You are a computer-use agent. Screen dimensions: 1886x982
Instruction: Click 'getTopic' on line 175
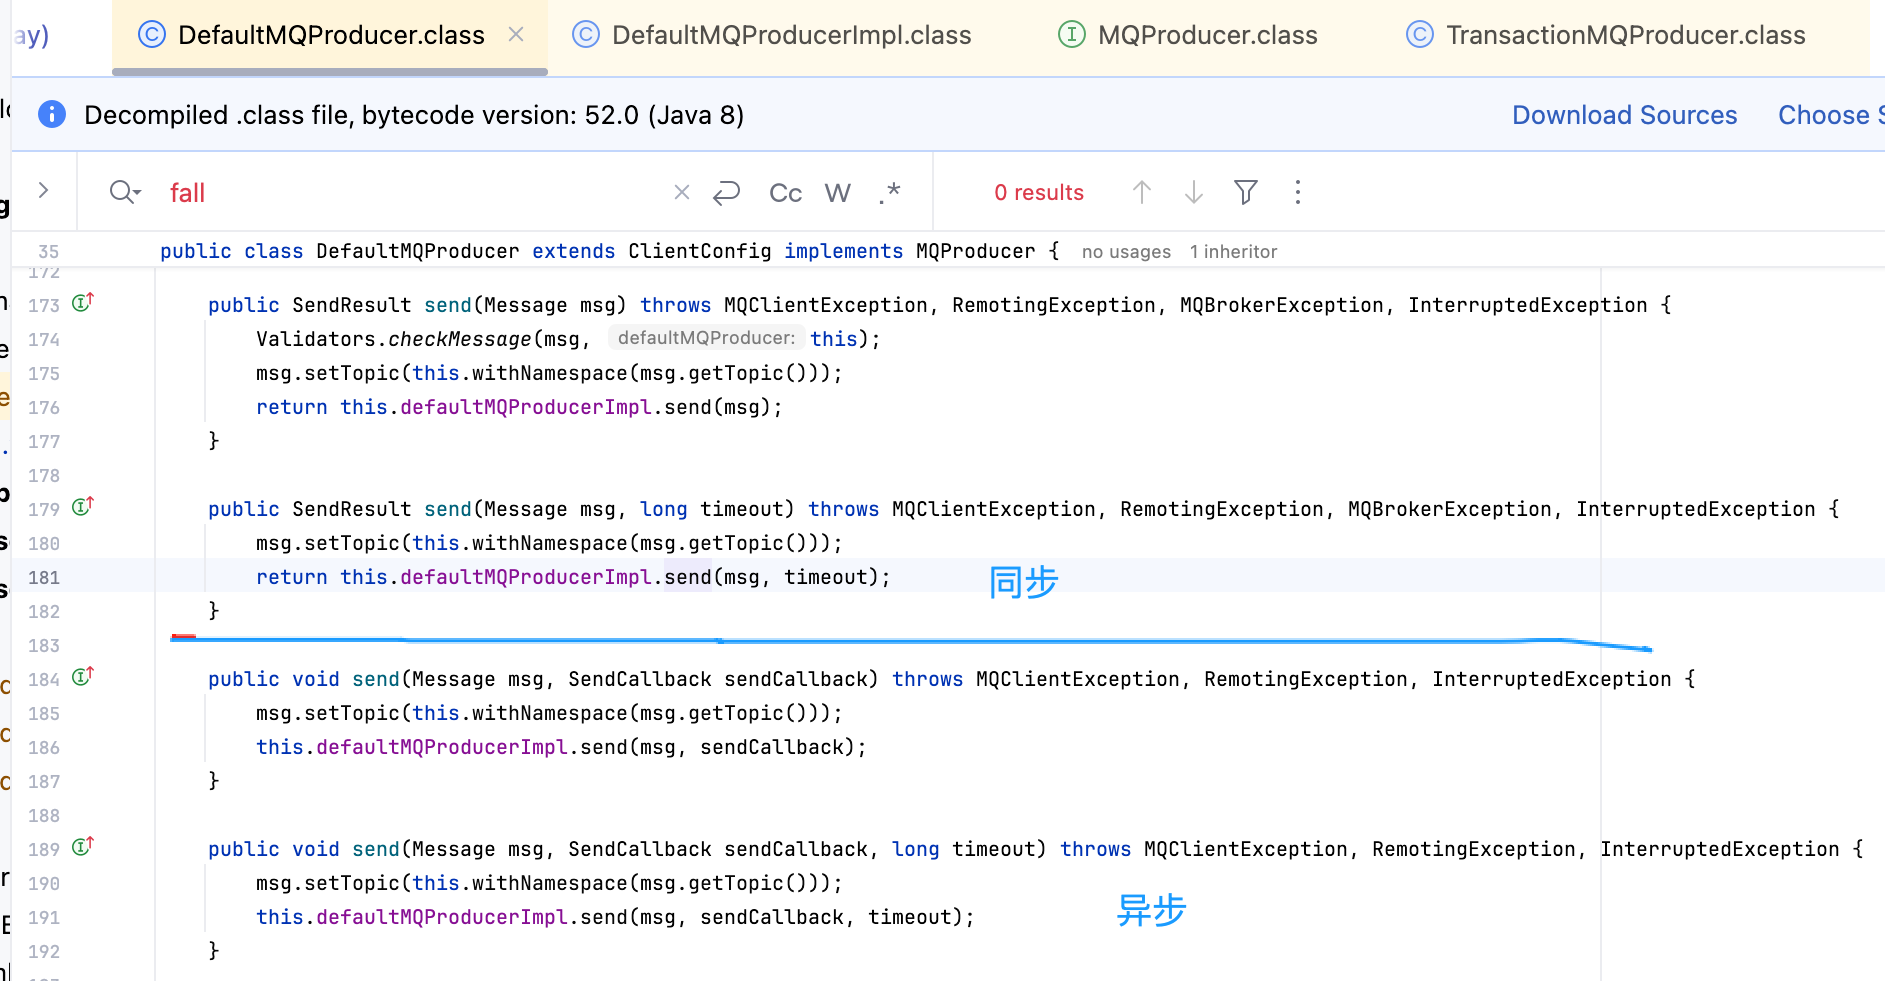[736, 373]
